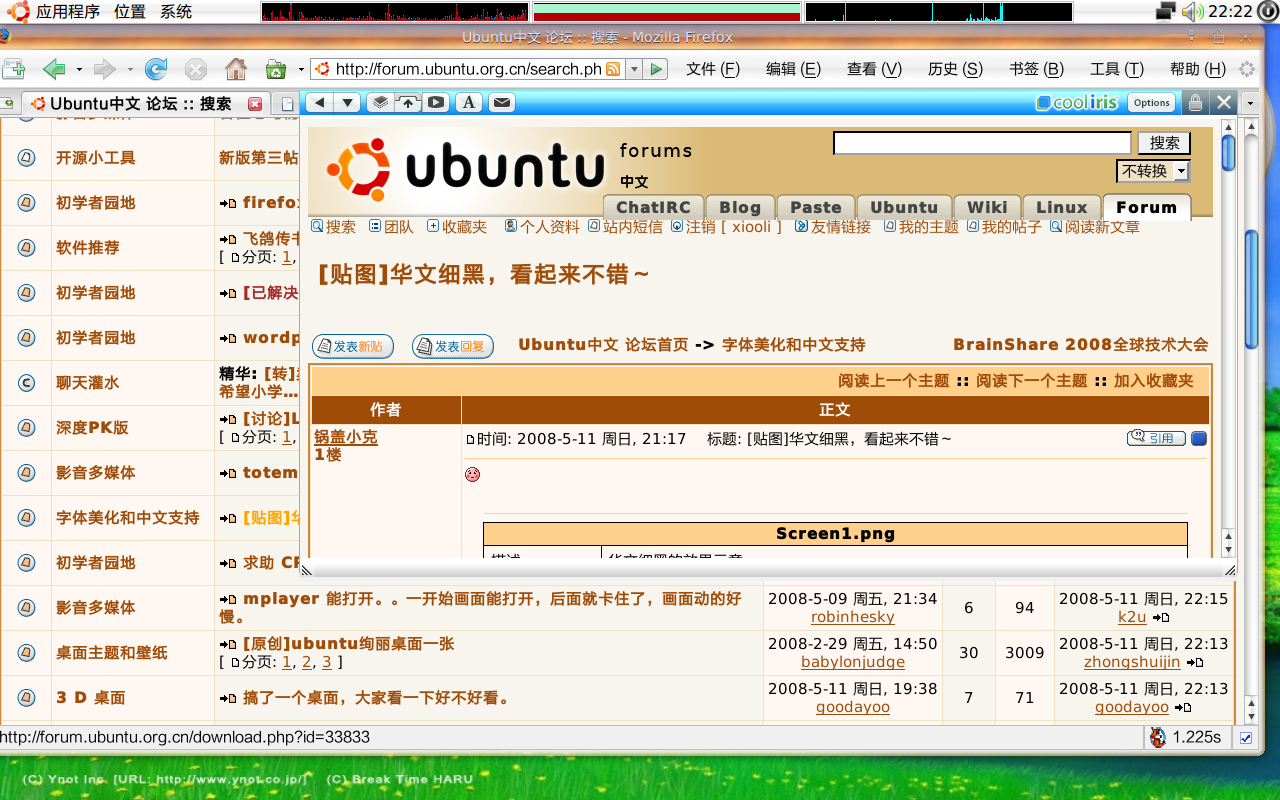This screenshot has height=800, width=1280.
Task: Switch to the ChatIRC tab
Action: point(653,207)
